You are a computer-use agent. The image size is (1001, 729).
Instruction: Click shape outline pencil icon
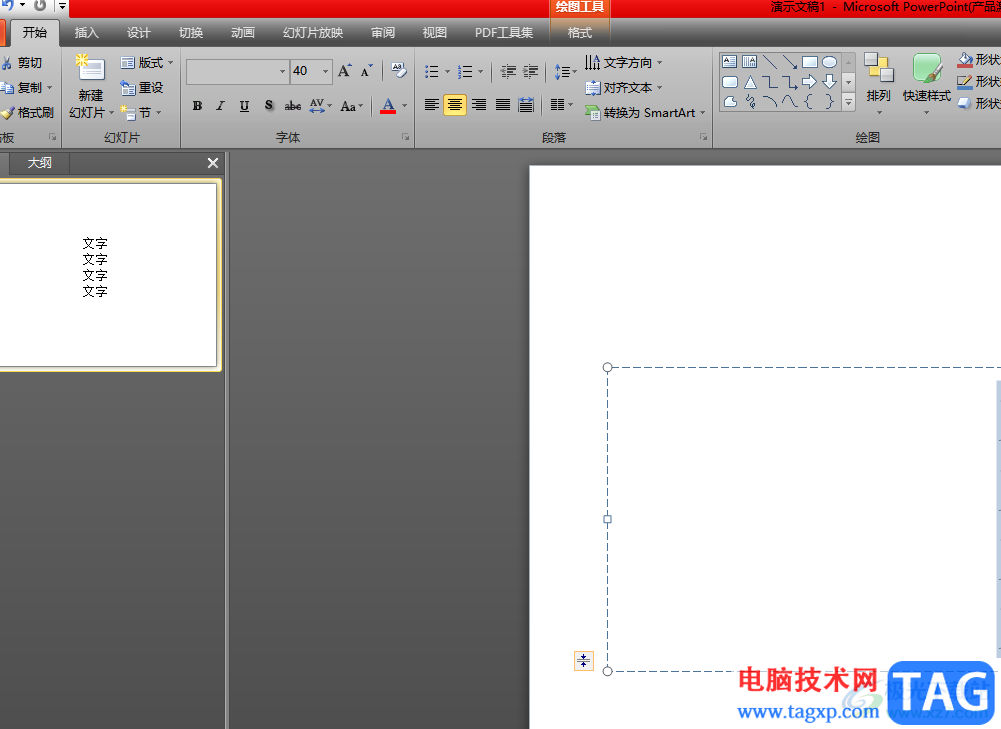[965, 82]
